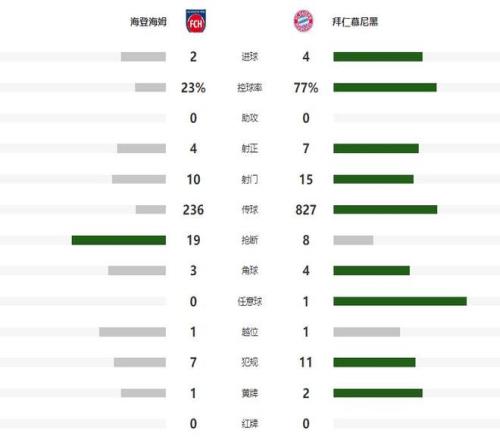Click Heidenheim's 236 passes value
500x440 pixels.
coord(193,210)
